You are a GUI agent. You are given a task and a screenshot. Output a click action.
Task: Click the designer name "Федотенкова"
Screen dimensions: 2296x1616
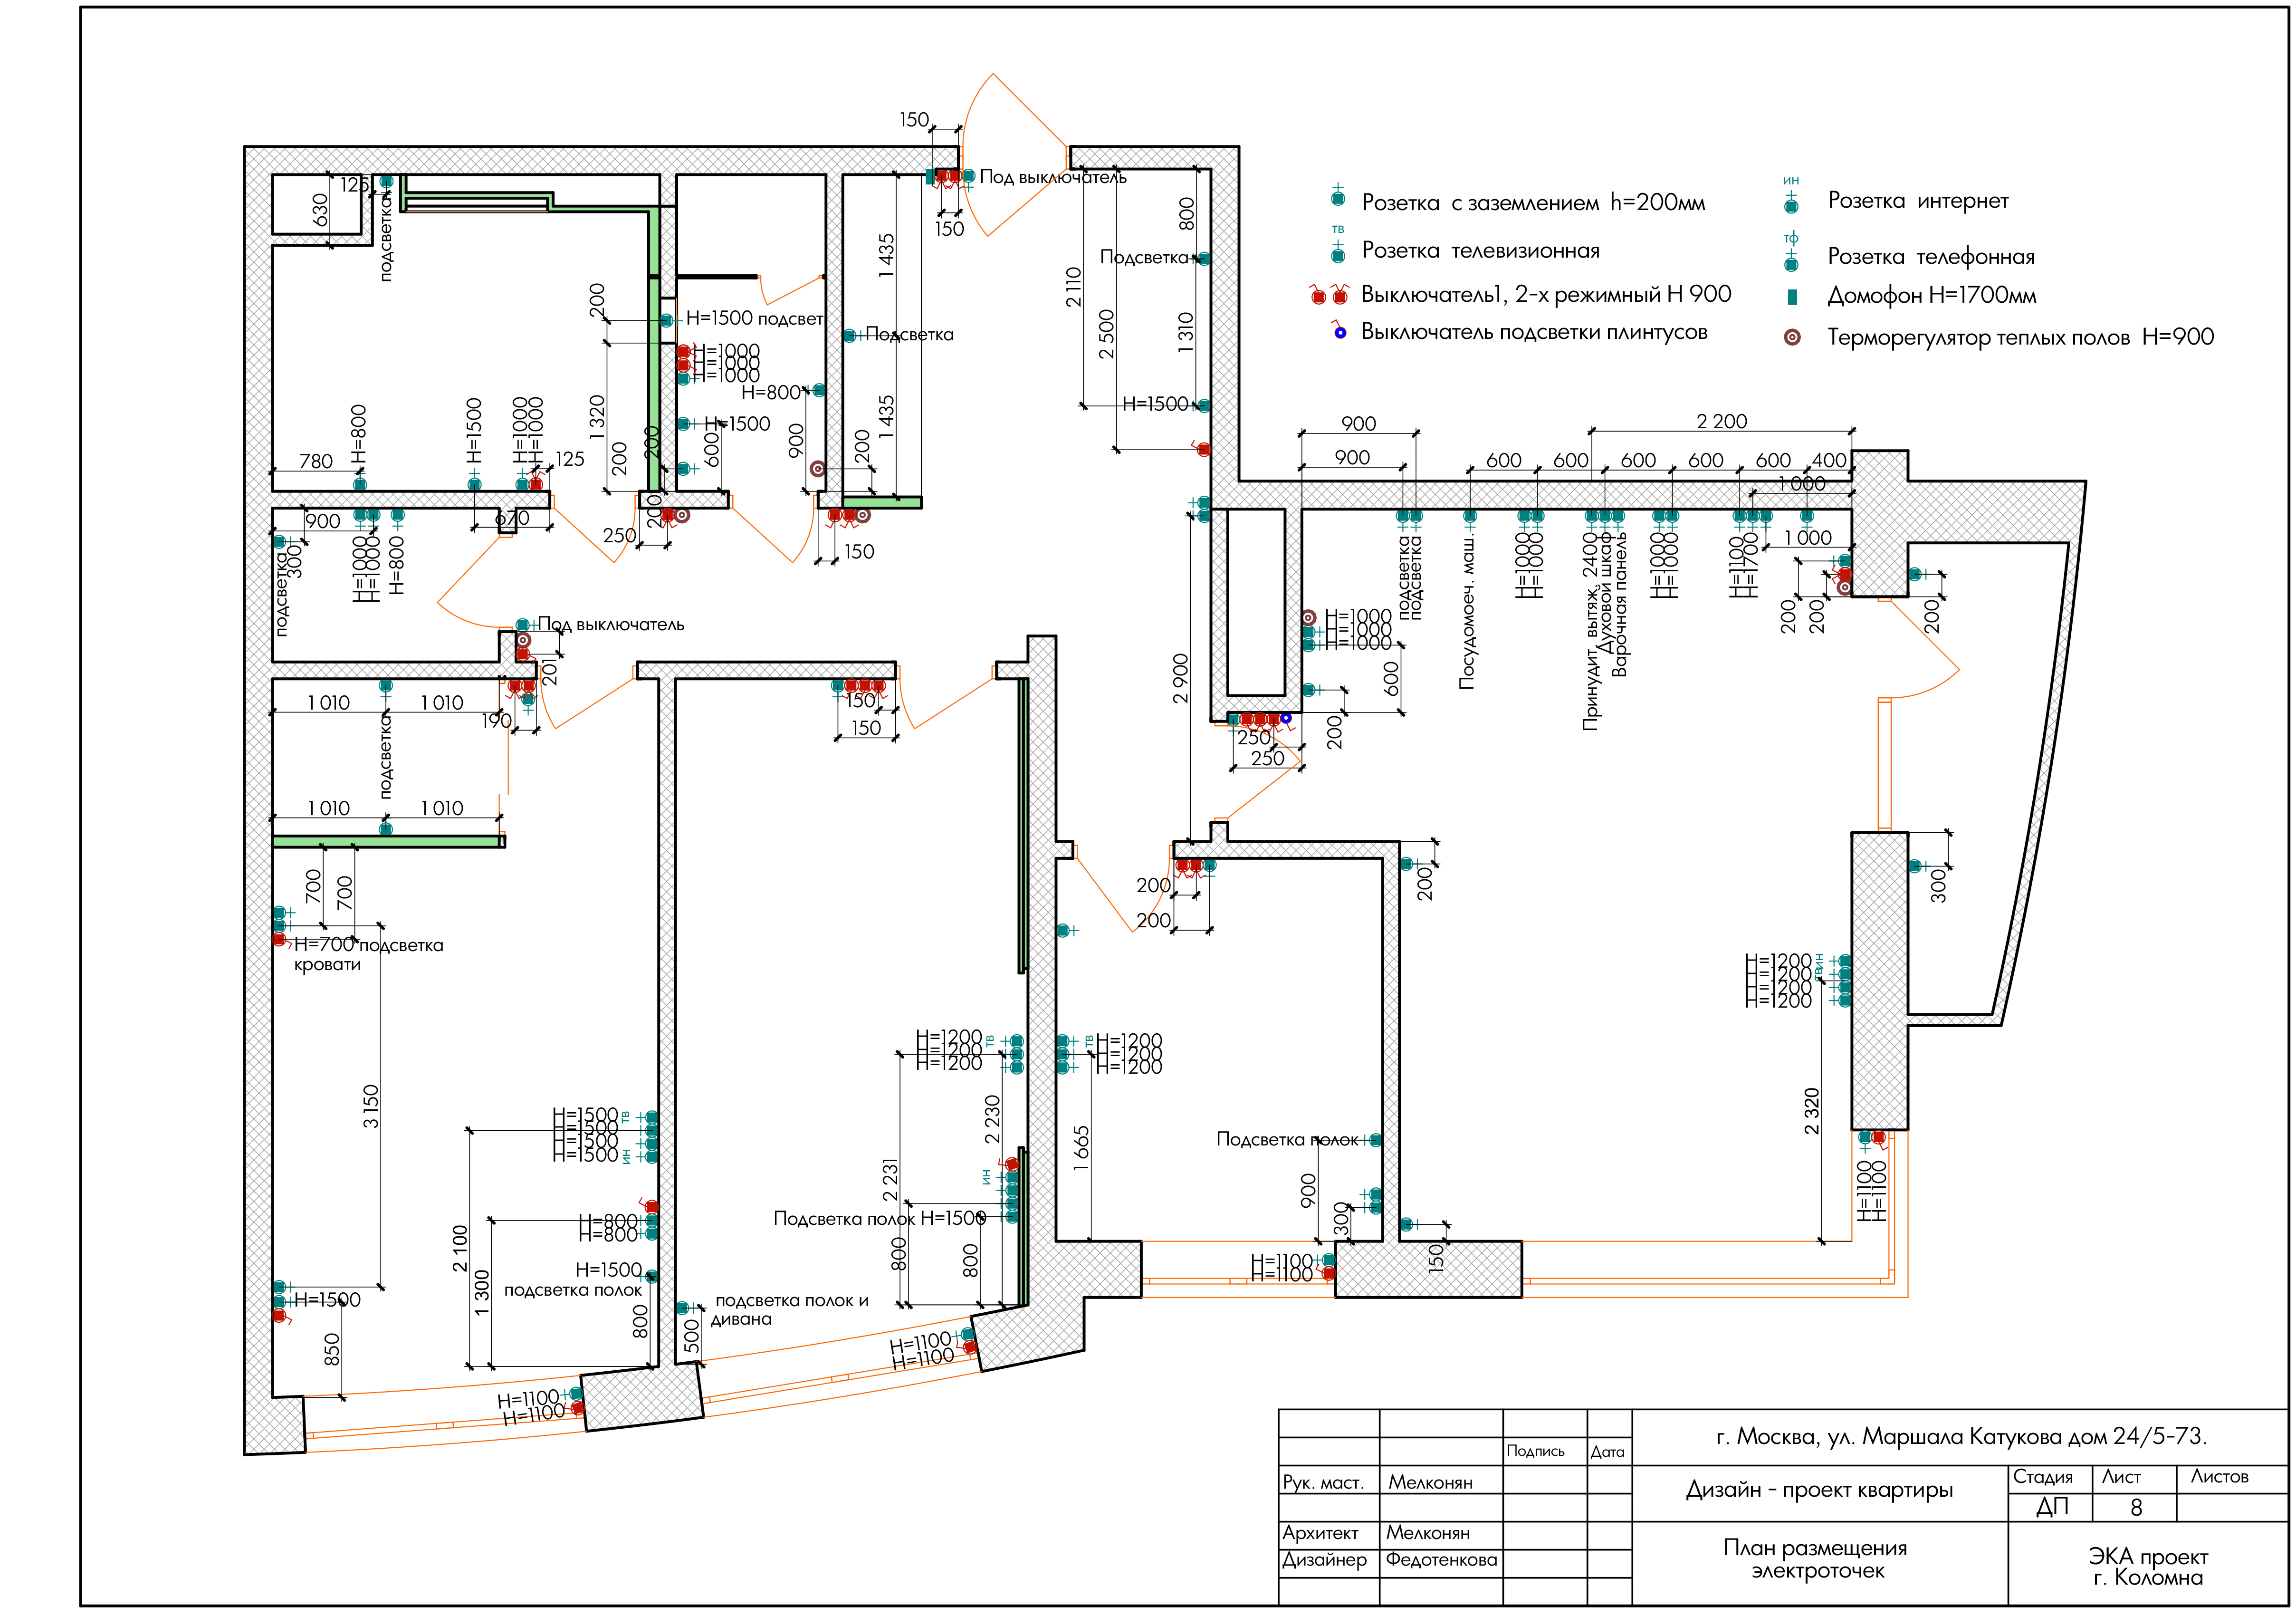tap(1441, 1560)
